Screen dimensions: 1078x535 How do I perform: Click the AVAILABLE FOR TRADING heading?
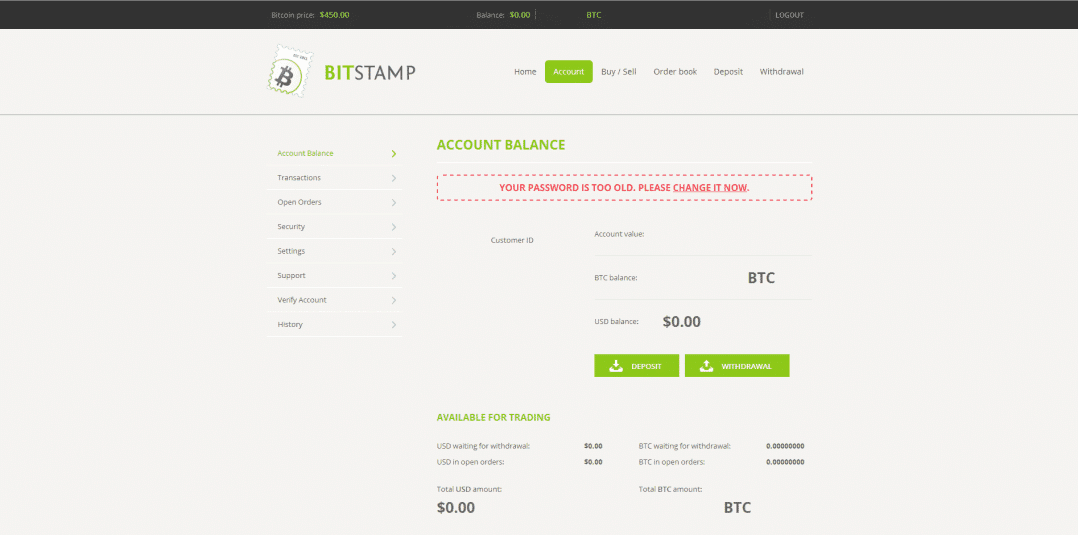[494, 417]
